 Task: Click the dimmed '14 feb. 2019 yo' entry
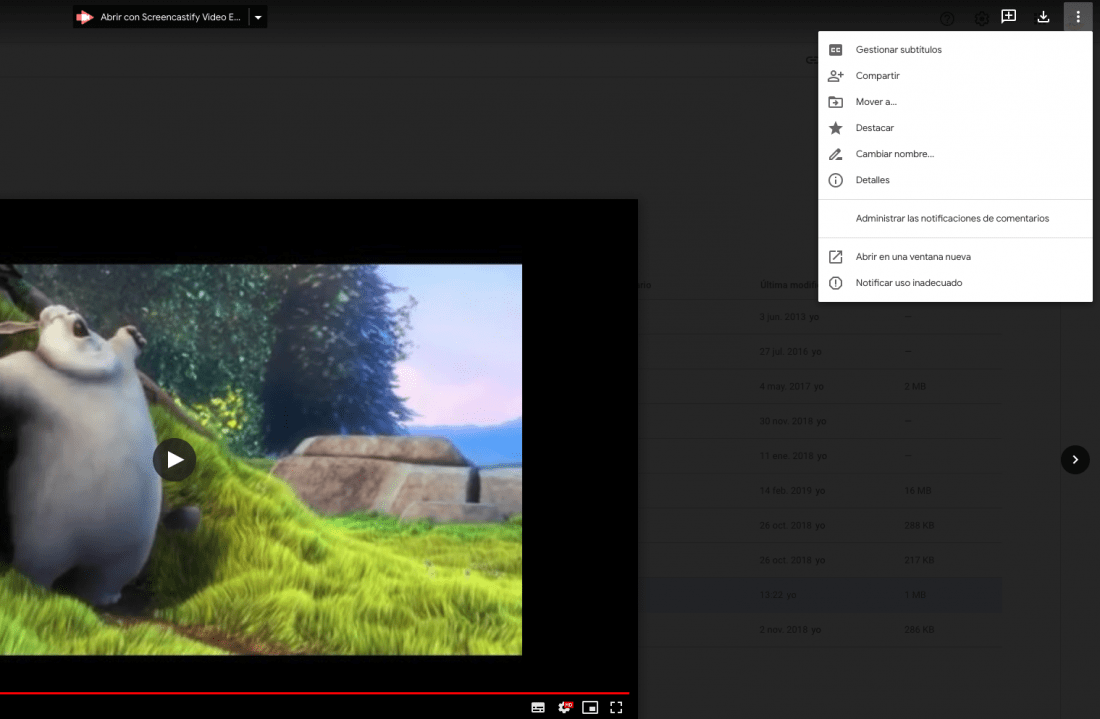coord(792,490)
